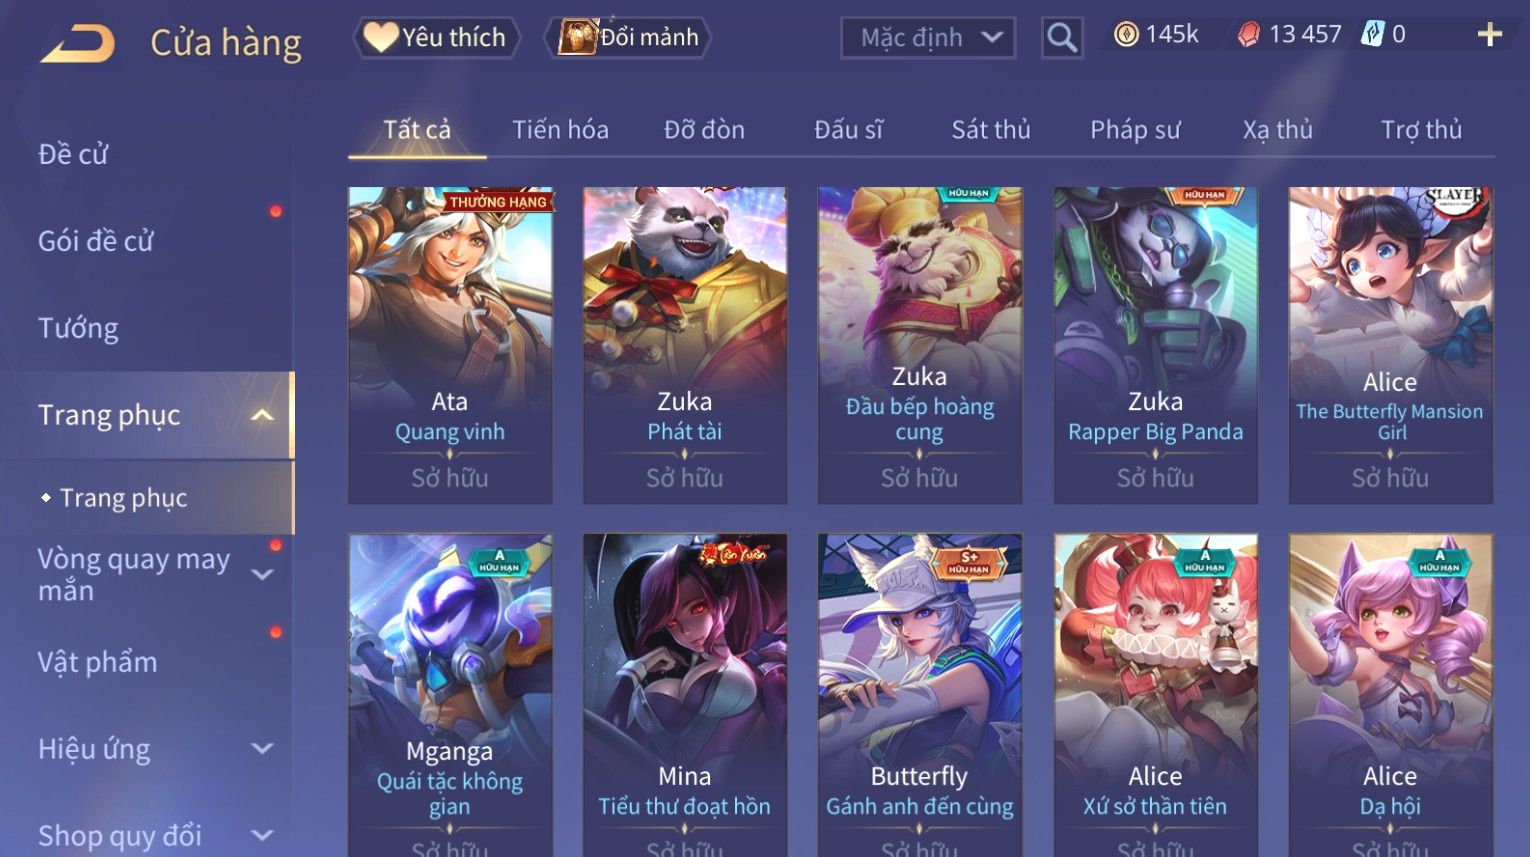Select the Butterfly Gánh anh đến cùng skin
Image resolution: width=1530 pixels, height=857 pixels.
click(x=920, y=695)
